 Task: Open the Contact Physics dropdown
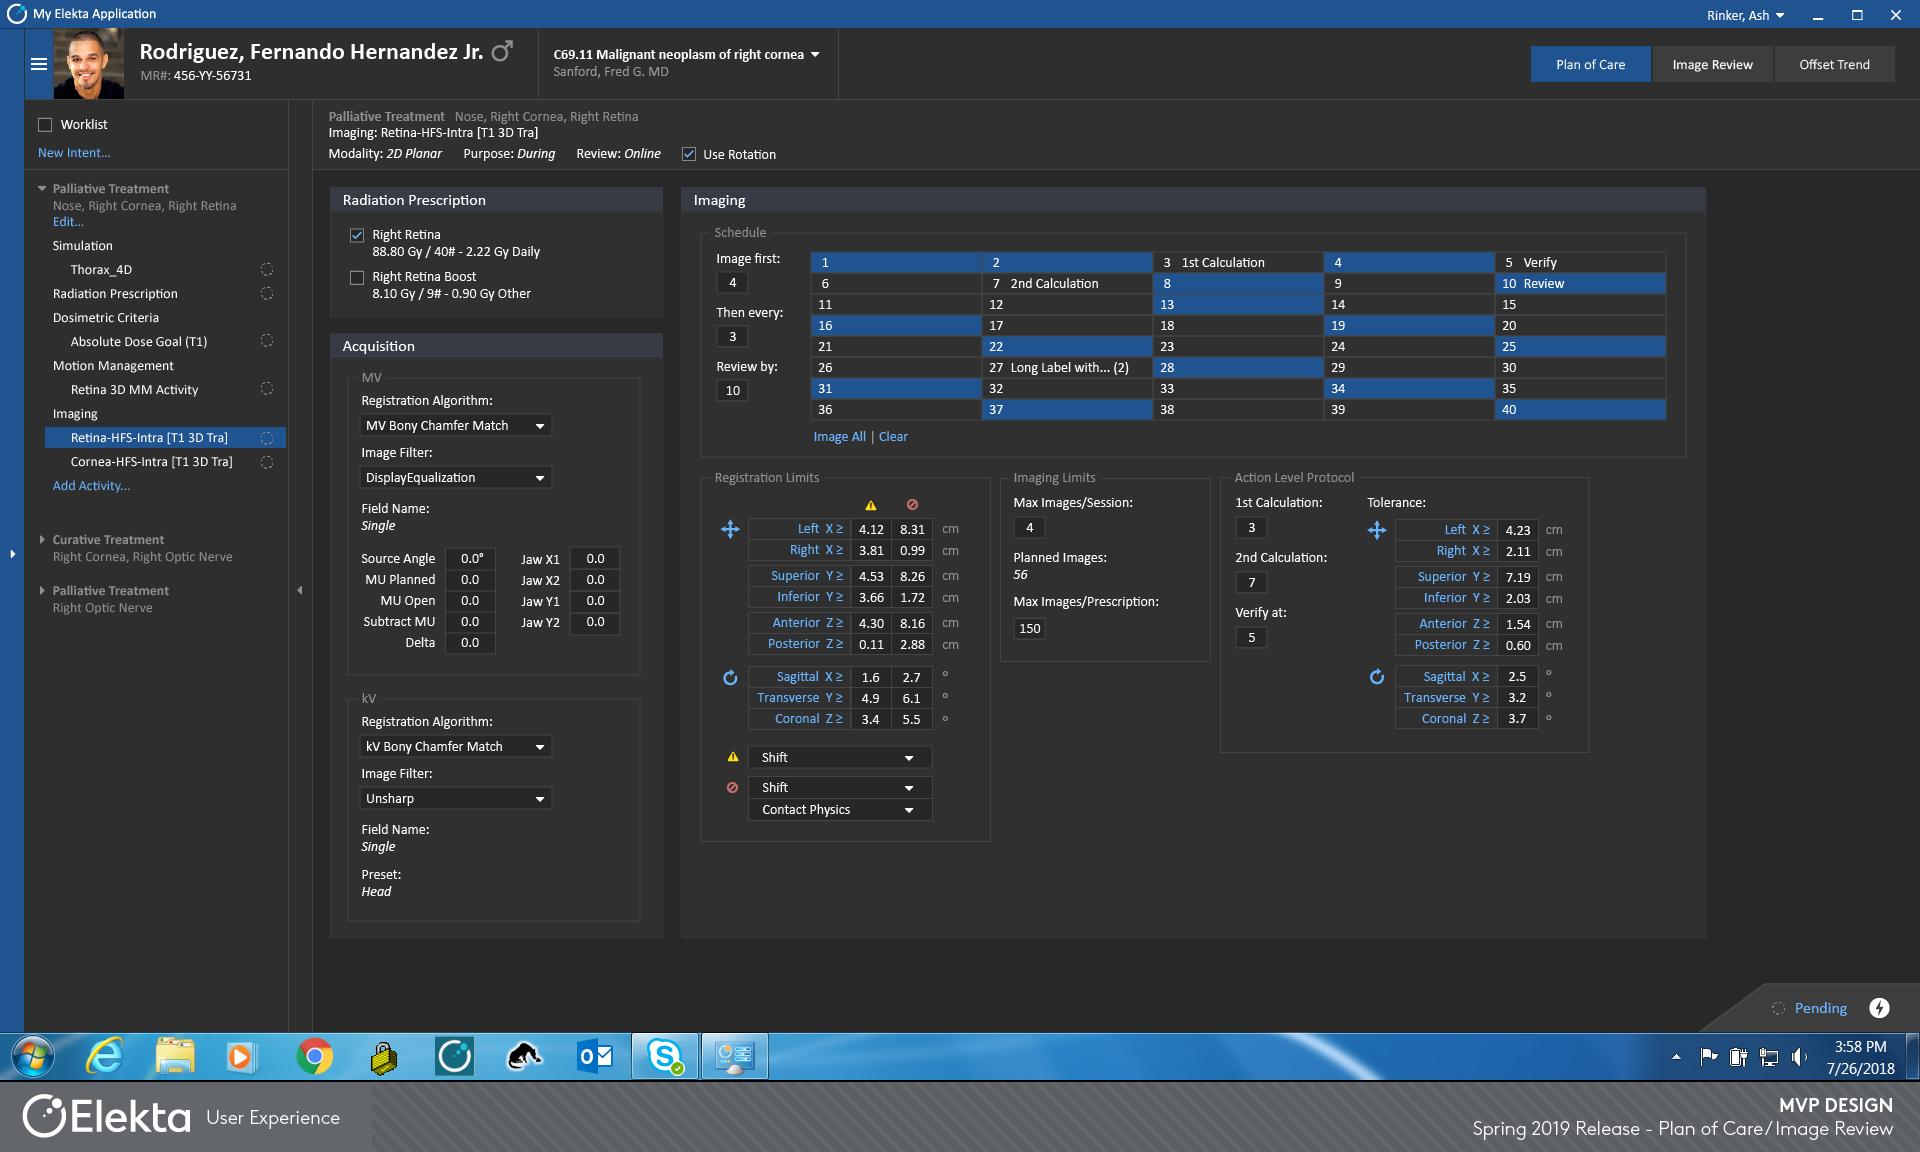[x=839, y=810]
